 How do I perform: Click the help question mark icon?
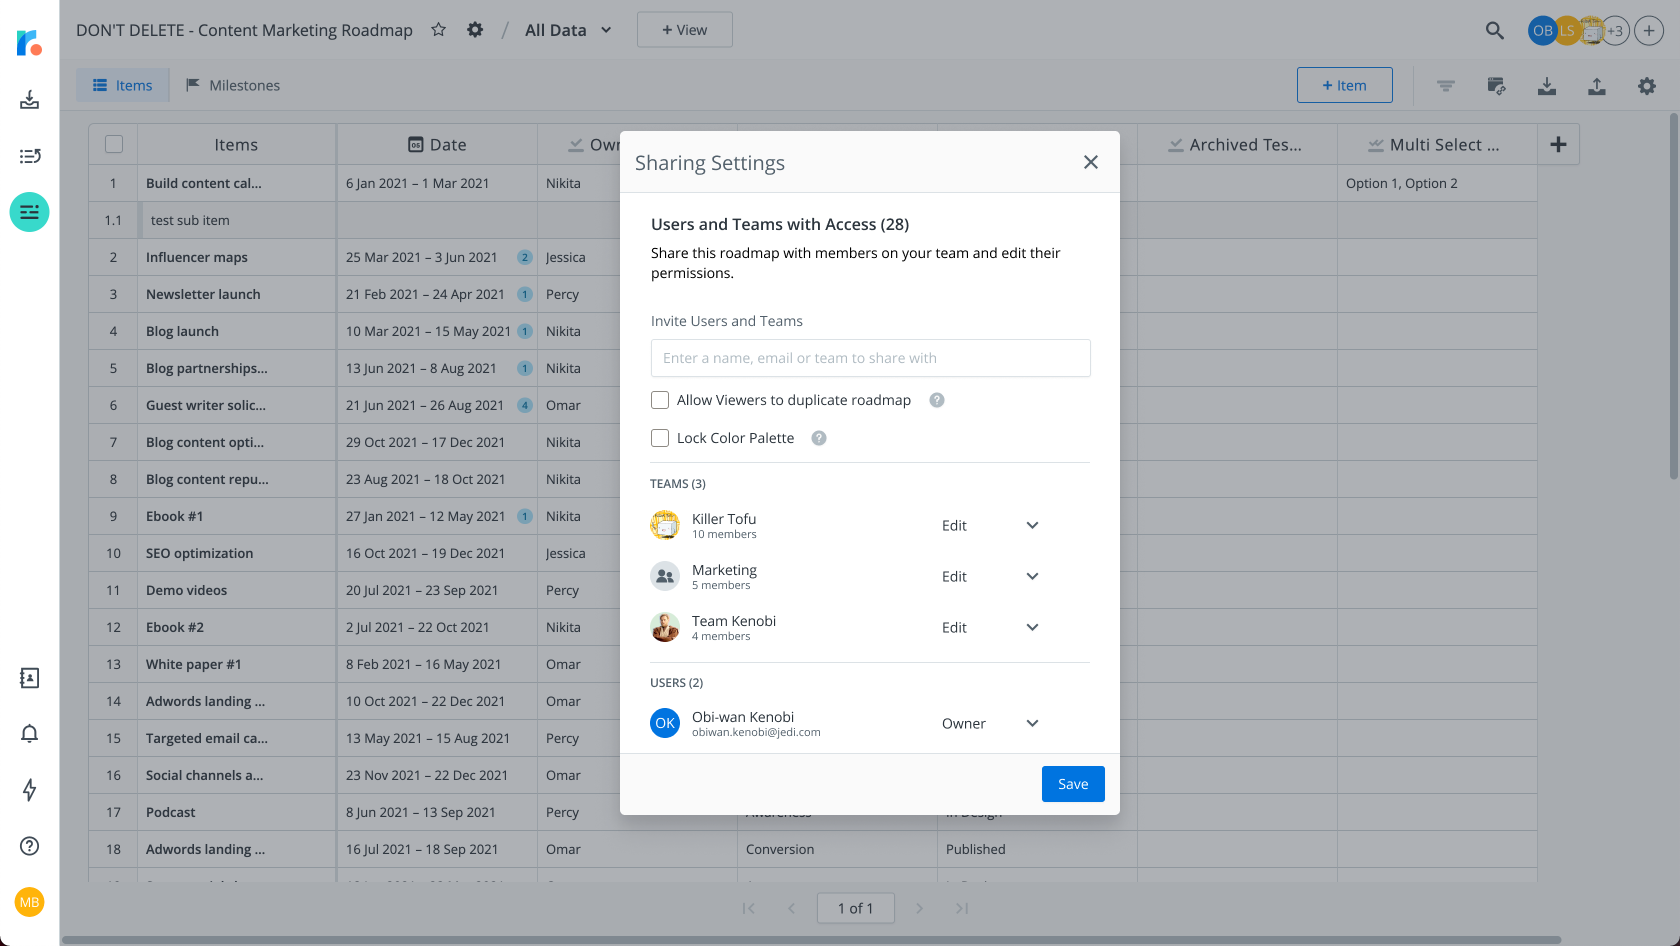click(29, 846)
